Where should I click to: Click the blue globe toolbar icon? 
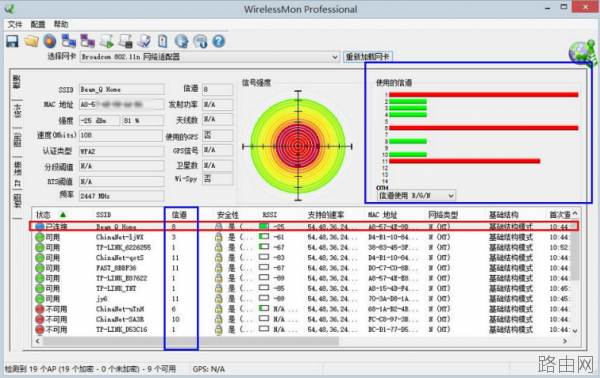[182, 41]
